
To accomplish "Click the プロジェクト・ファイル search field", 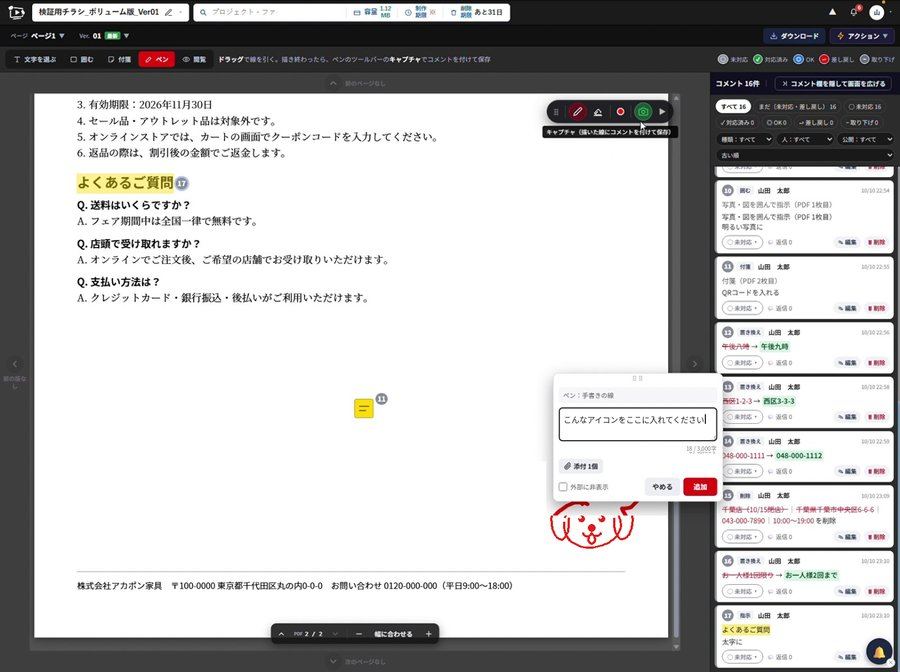I will pyautogui.click(x=270, y=12).
